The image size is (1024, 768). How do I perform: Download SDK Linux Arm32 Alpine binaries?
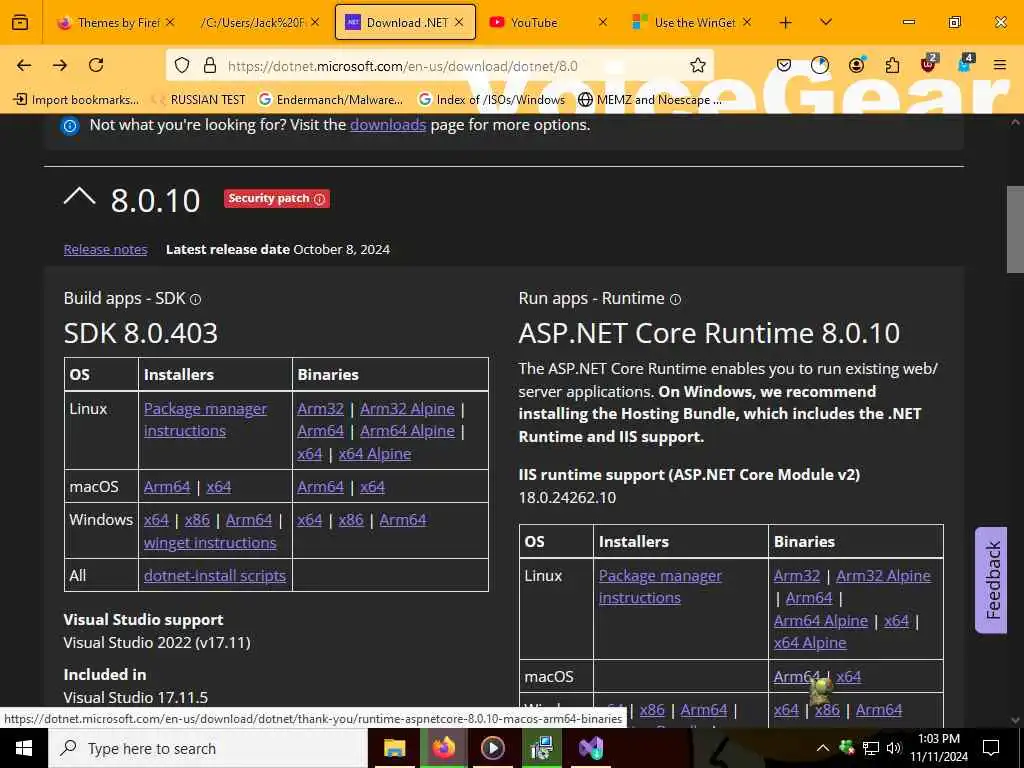(407, 409)
